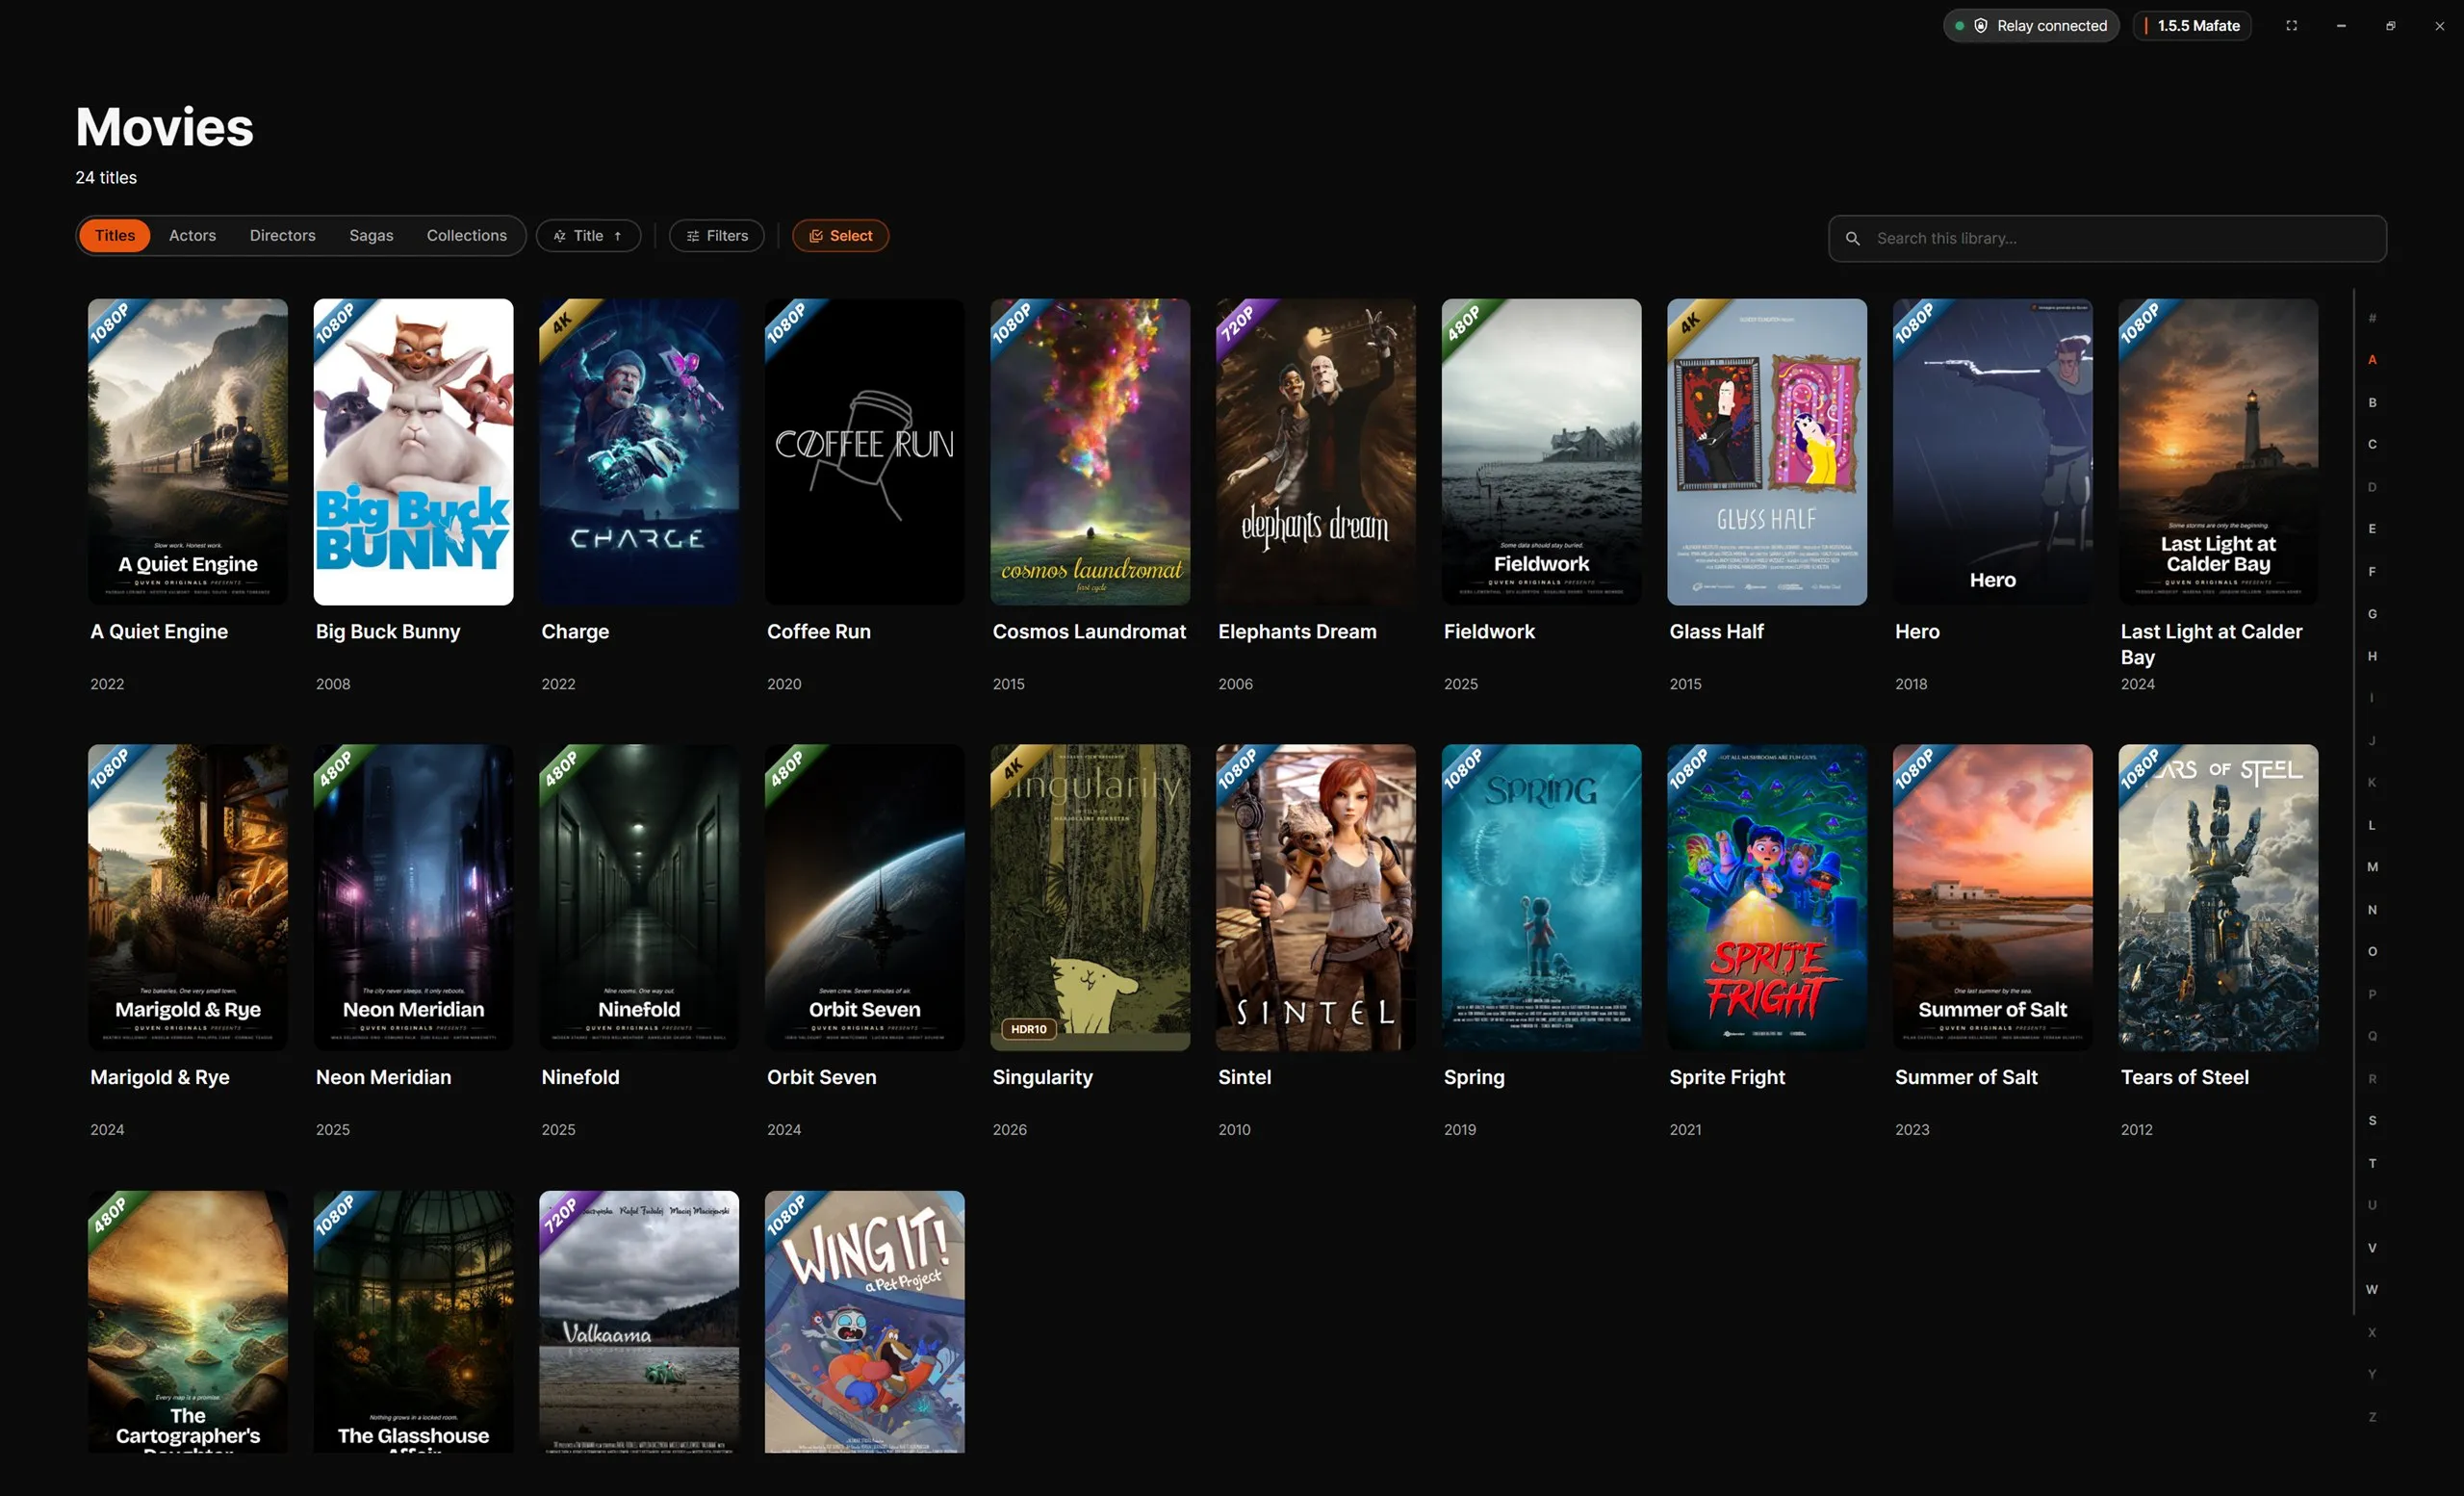
Task: Open the Cosmos Laundromat poster
Action: (1090, 452)
